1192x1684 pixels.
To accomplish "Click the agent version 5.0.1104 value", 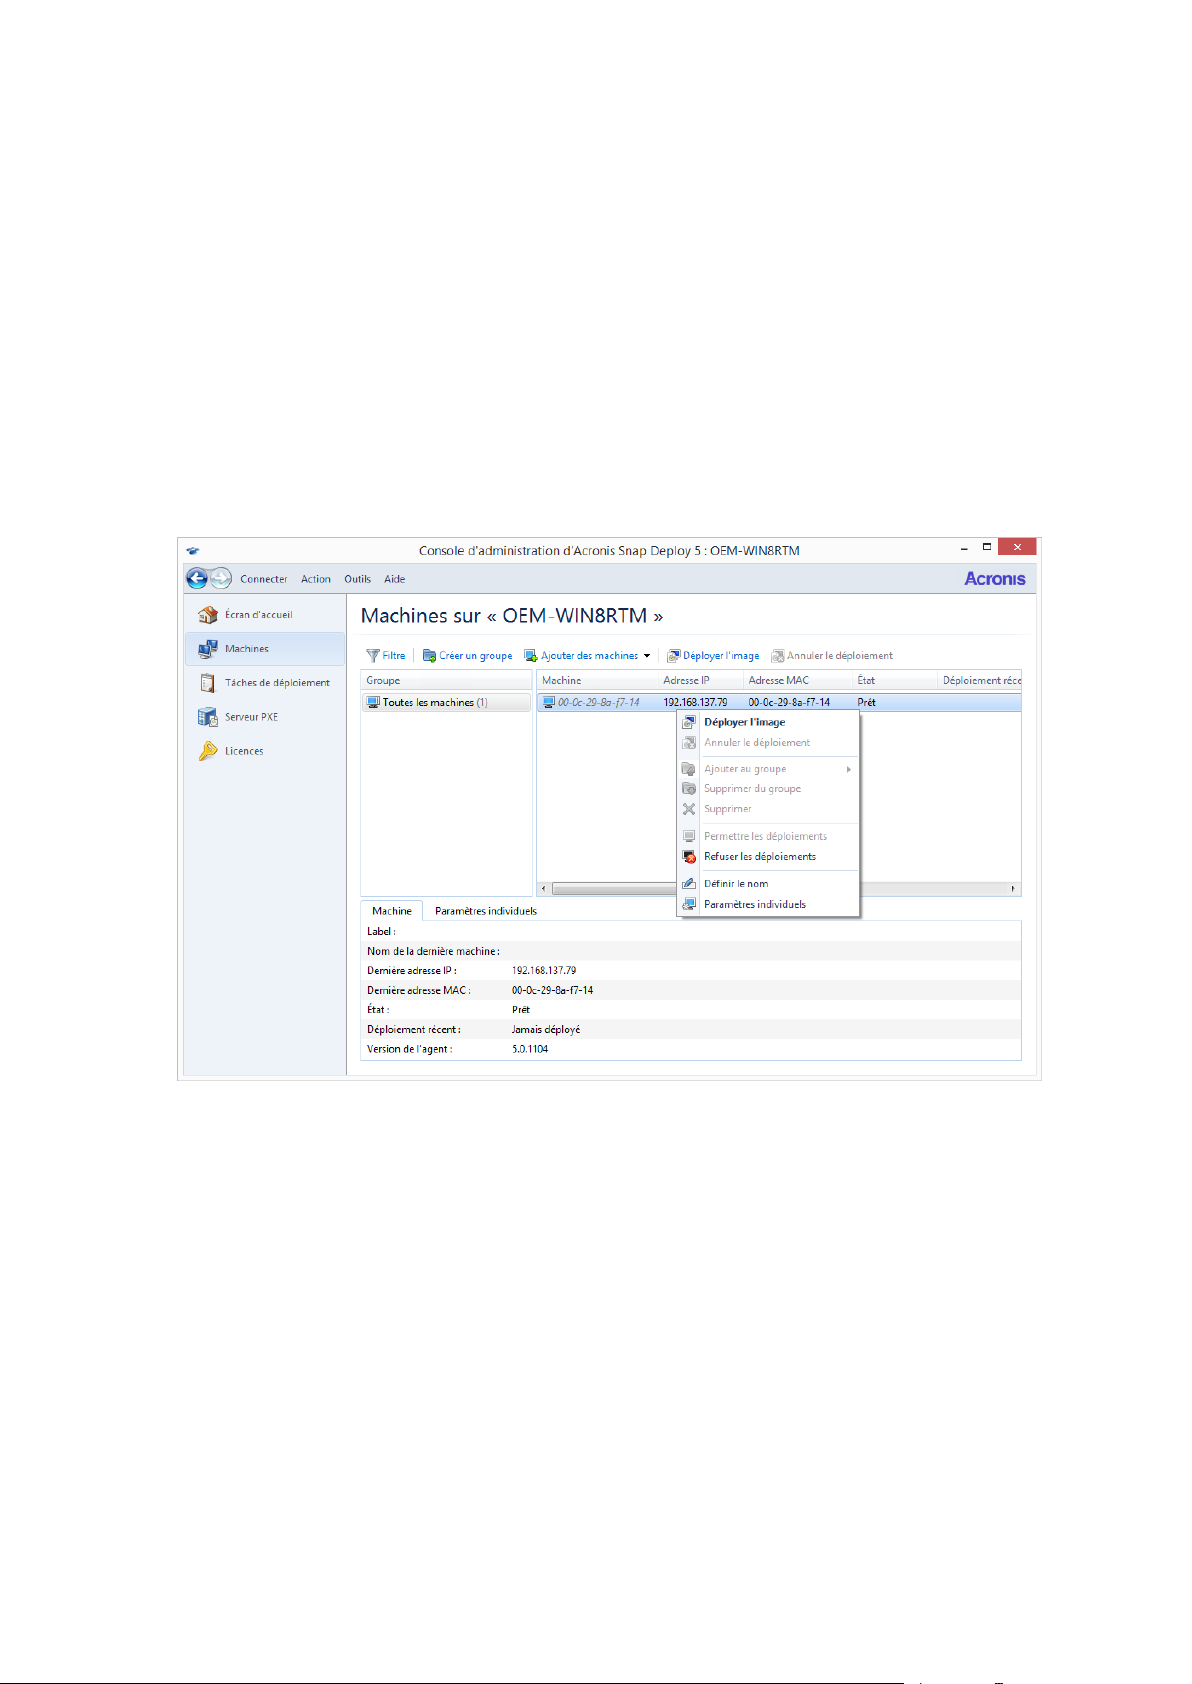I will click(530, 1049).
